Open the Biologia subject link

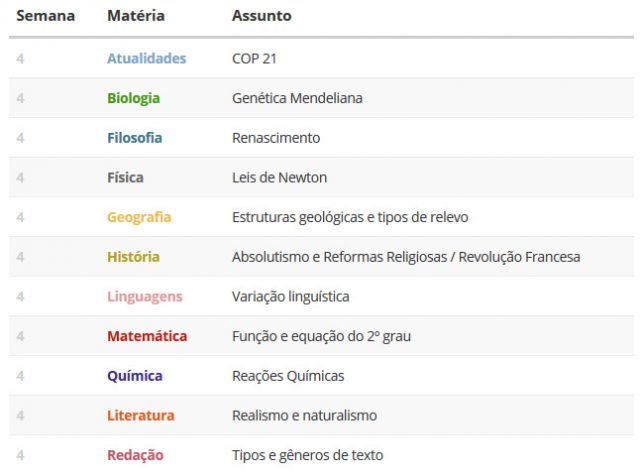[x=133, y=98]
